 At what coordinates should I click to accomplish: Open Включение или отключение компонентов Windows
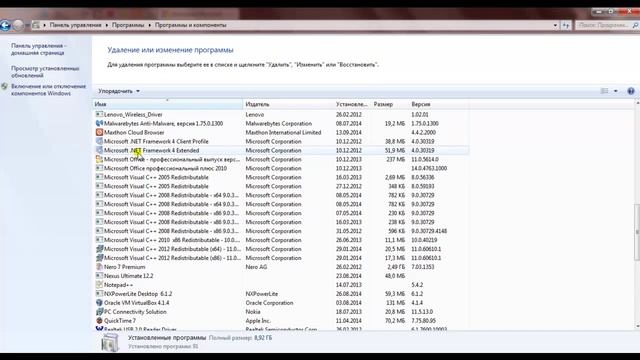pos(48,90)
